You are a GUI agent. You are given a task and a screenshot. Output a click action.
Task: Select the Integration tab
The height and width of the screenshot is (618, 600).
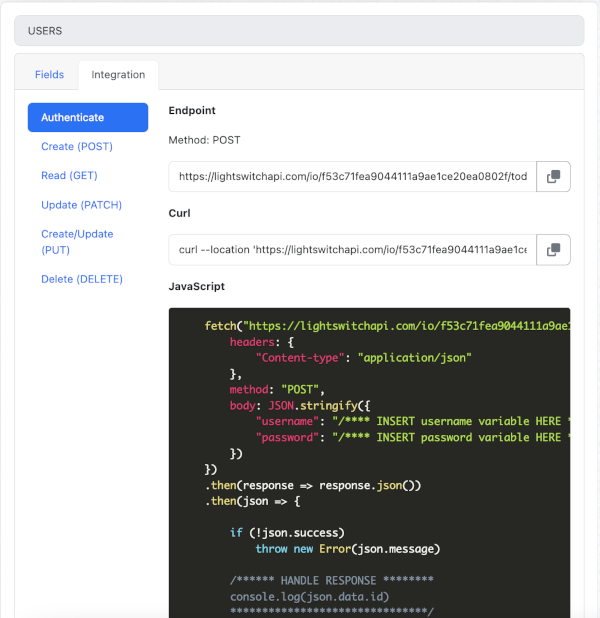click(118, 74)
